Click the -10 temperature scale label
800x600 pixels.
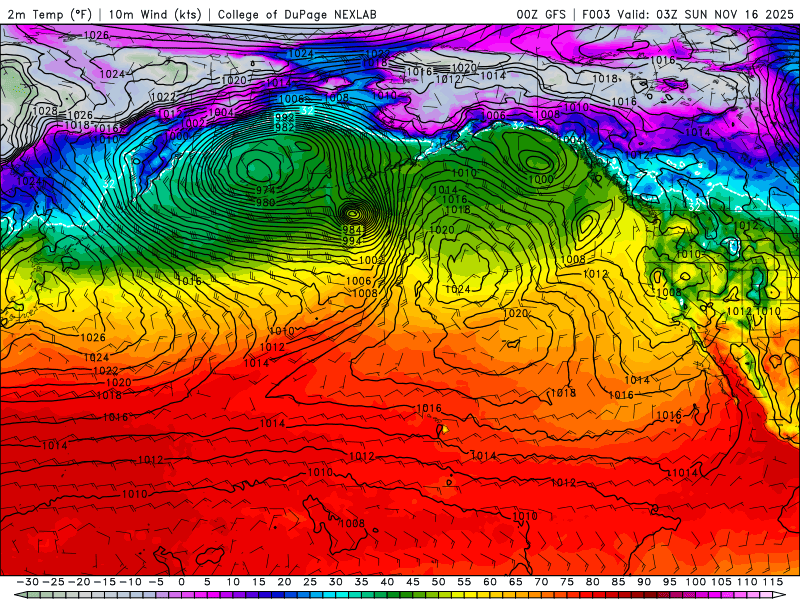point(130,582)
